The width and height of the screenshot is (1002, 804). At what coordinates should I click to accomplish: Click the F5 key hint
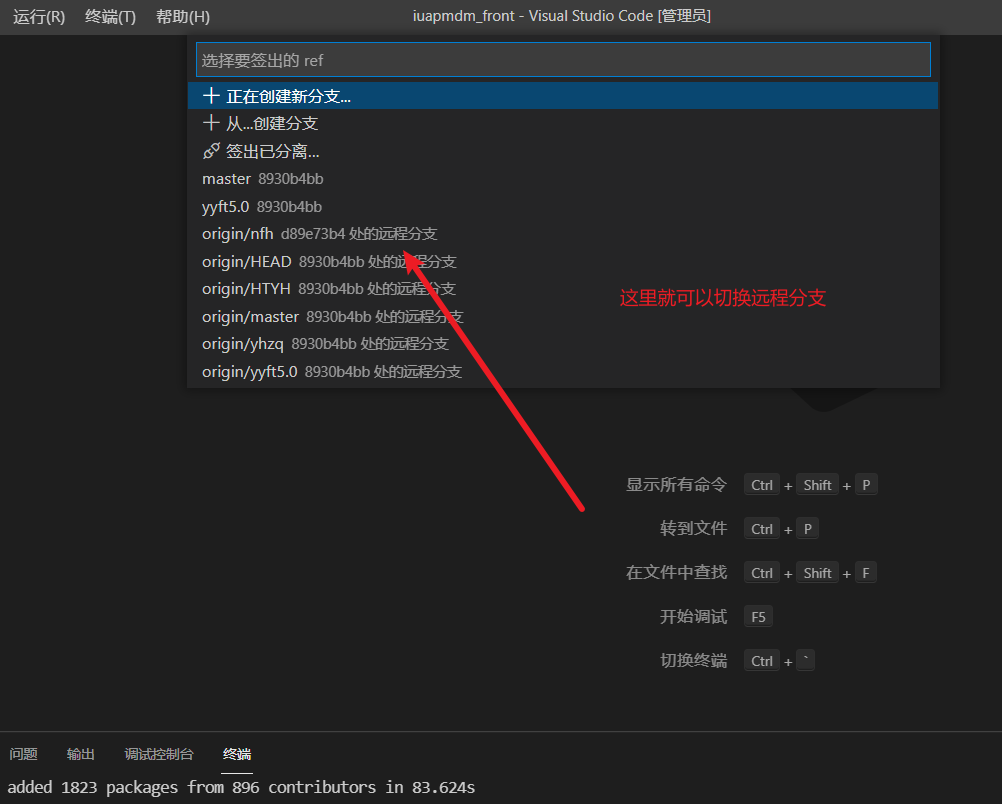[759, 617]
